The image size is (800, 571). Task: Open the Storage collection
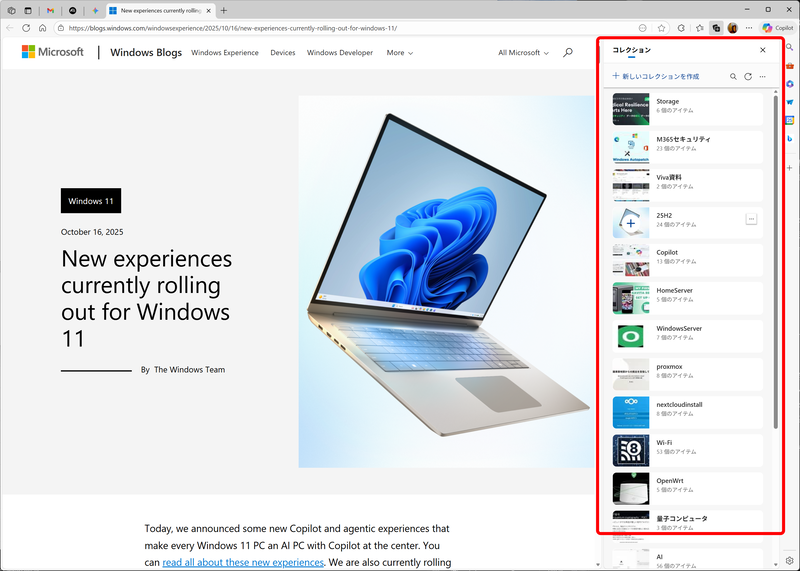687,109
